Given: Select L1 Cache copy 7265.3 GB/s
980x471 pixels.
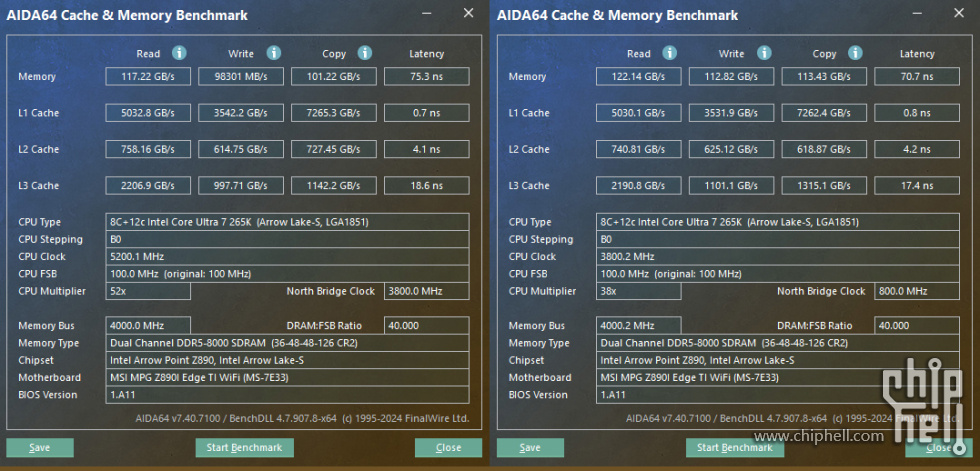Looking at the screenshot, I should click(x=334, y=113).
